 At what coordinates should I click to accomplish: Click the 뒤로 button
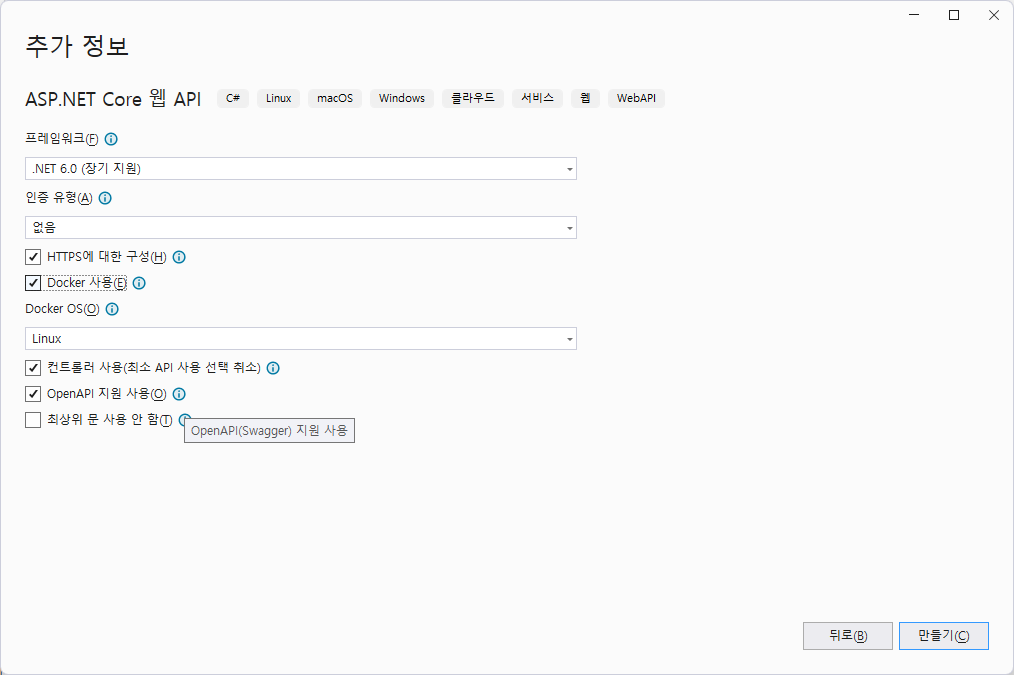tap(848, 636)
